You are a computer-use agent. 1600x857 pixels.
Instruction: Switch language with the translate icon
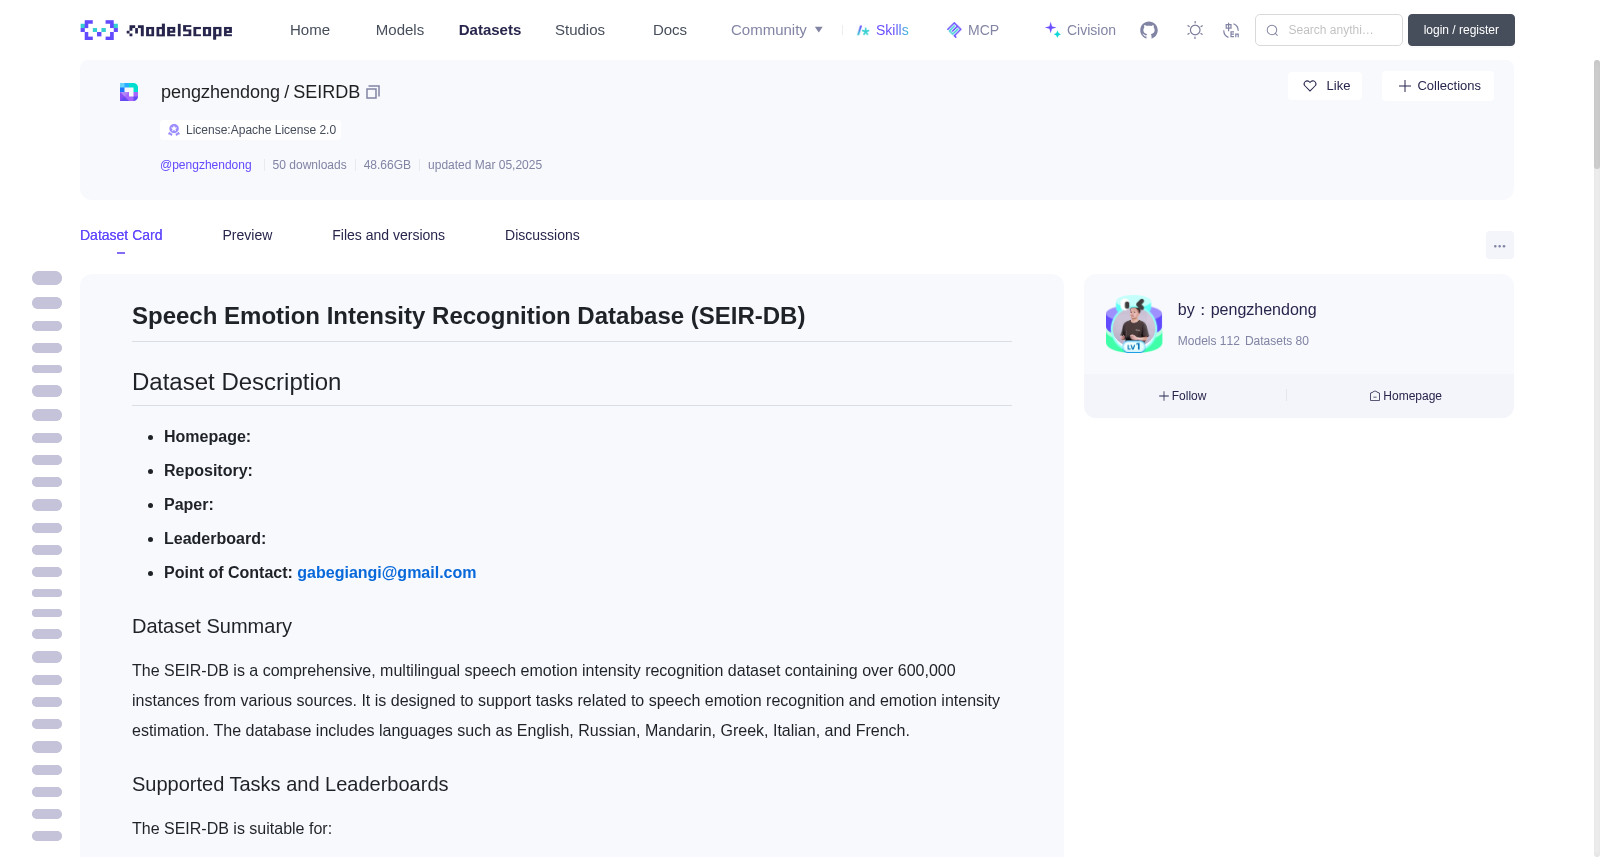click(1231, 30)
